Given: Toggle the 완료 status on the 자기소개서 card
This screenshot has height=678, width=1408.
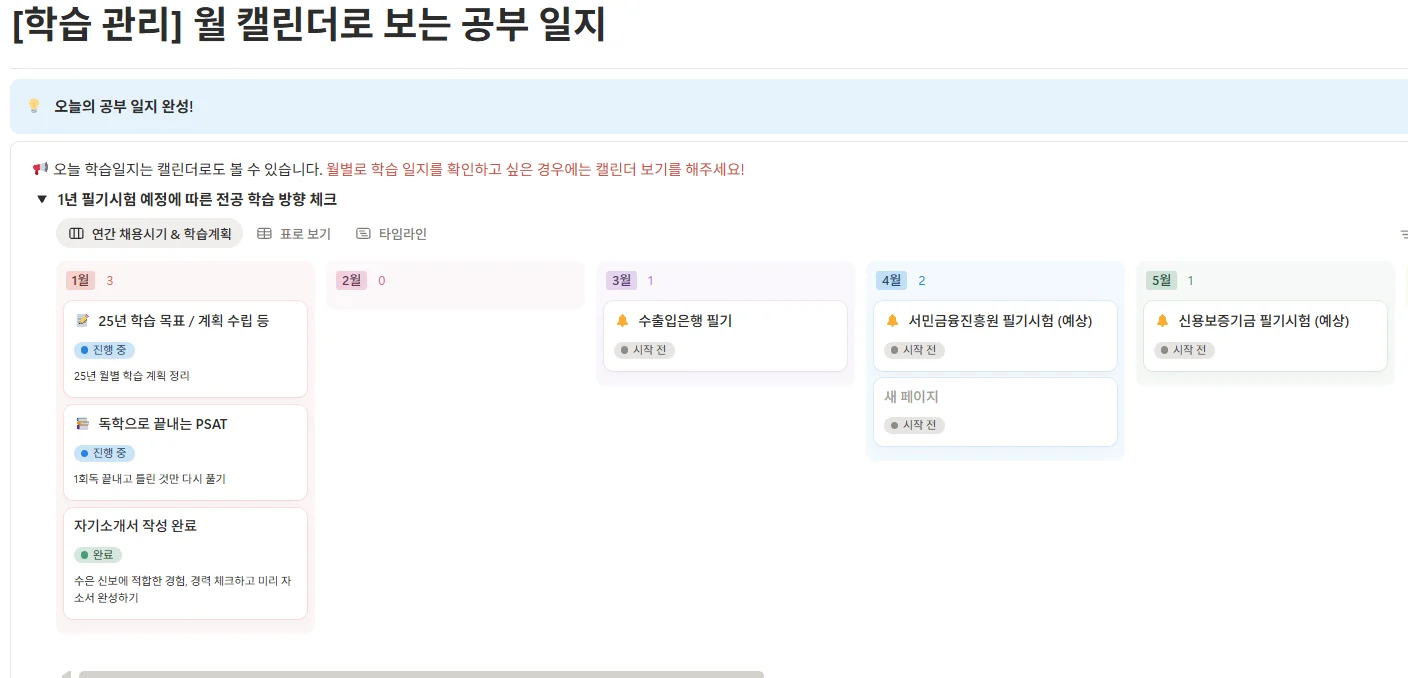Looking at the screenshot, I should (x=97, y=552).
